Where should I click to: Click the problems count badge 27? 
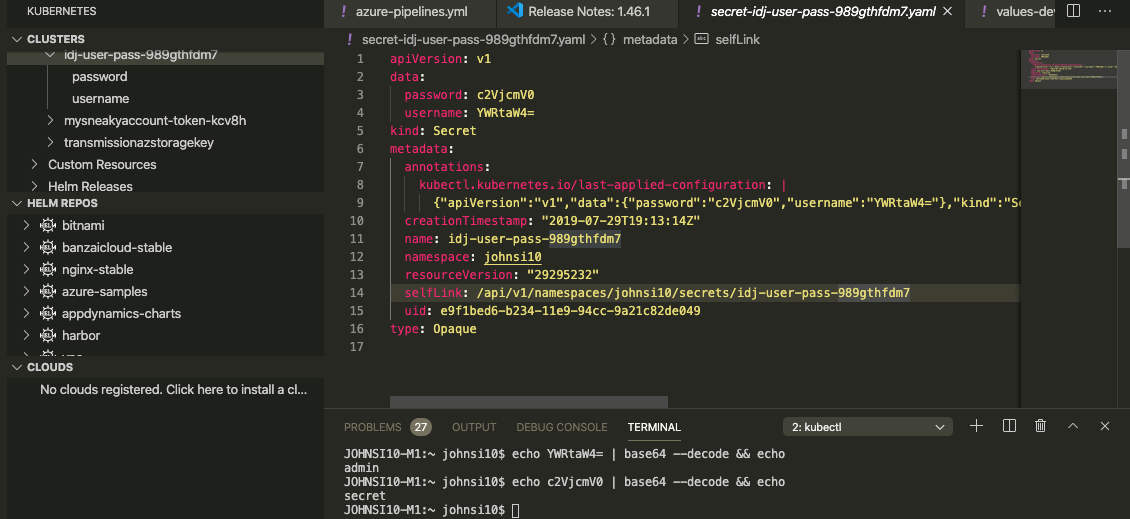(x=421, y=427)
